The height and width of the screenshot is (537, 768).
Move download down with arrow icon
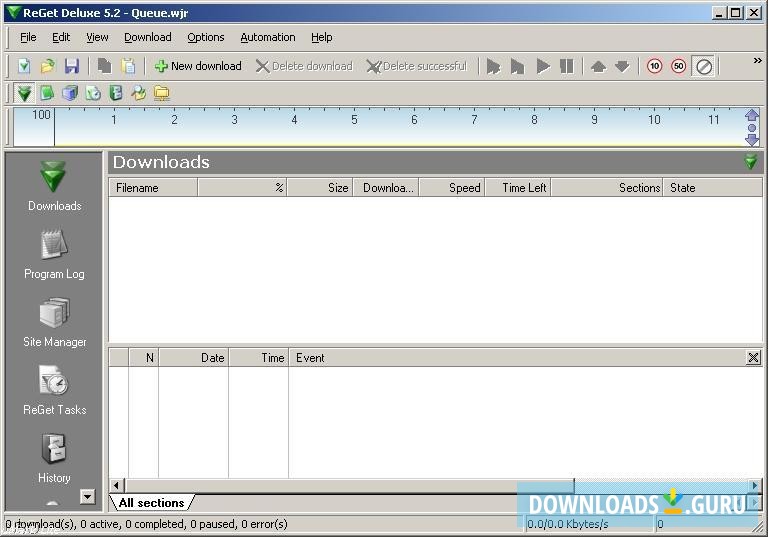click(x=622, y=66)
